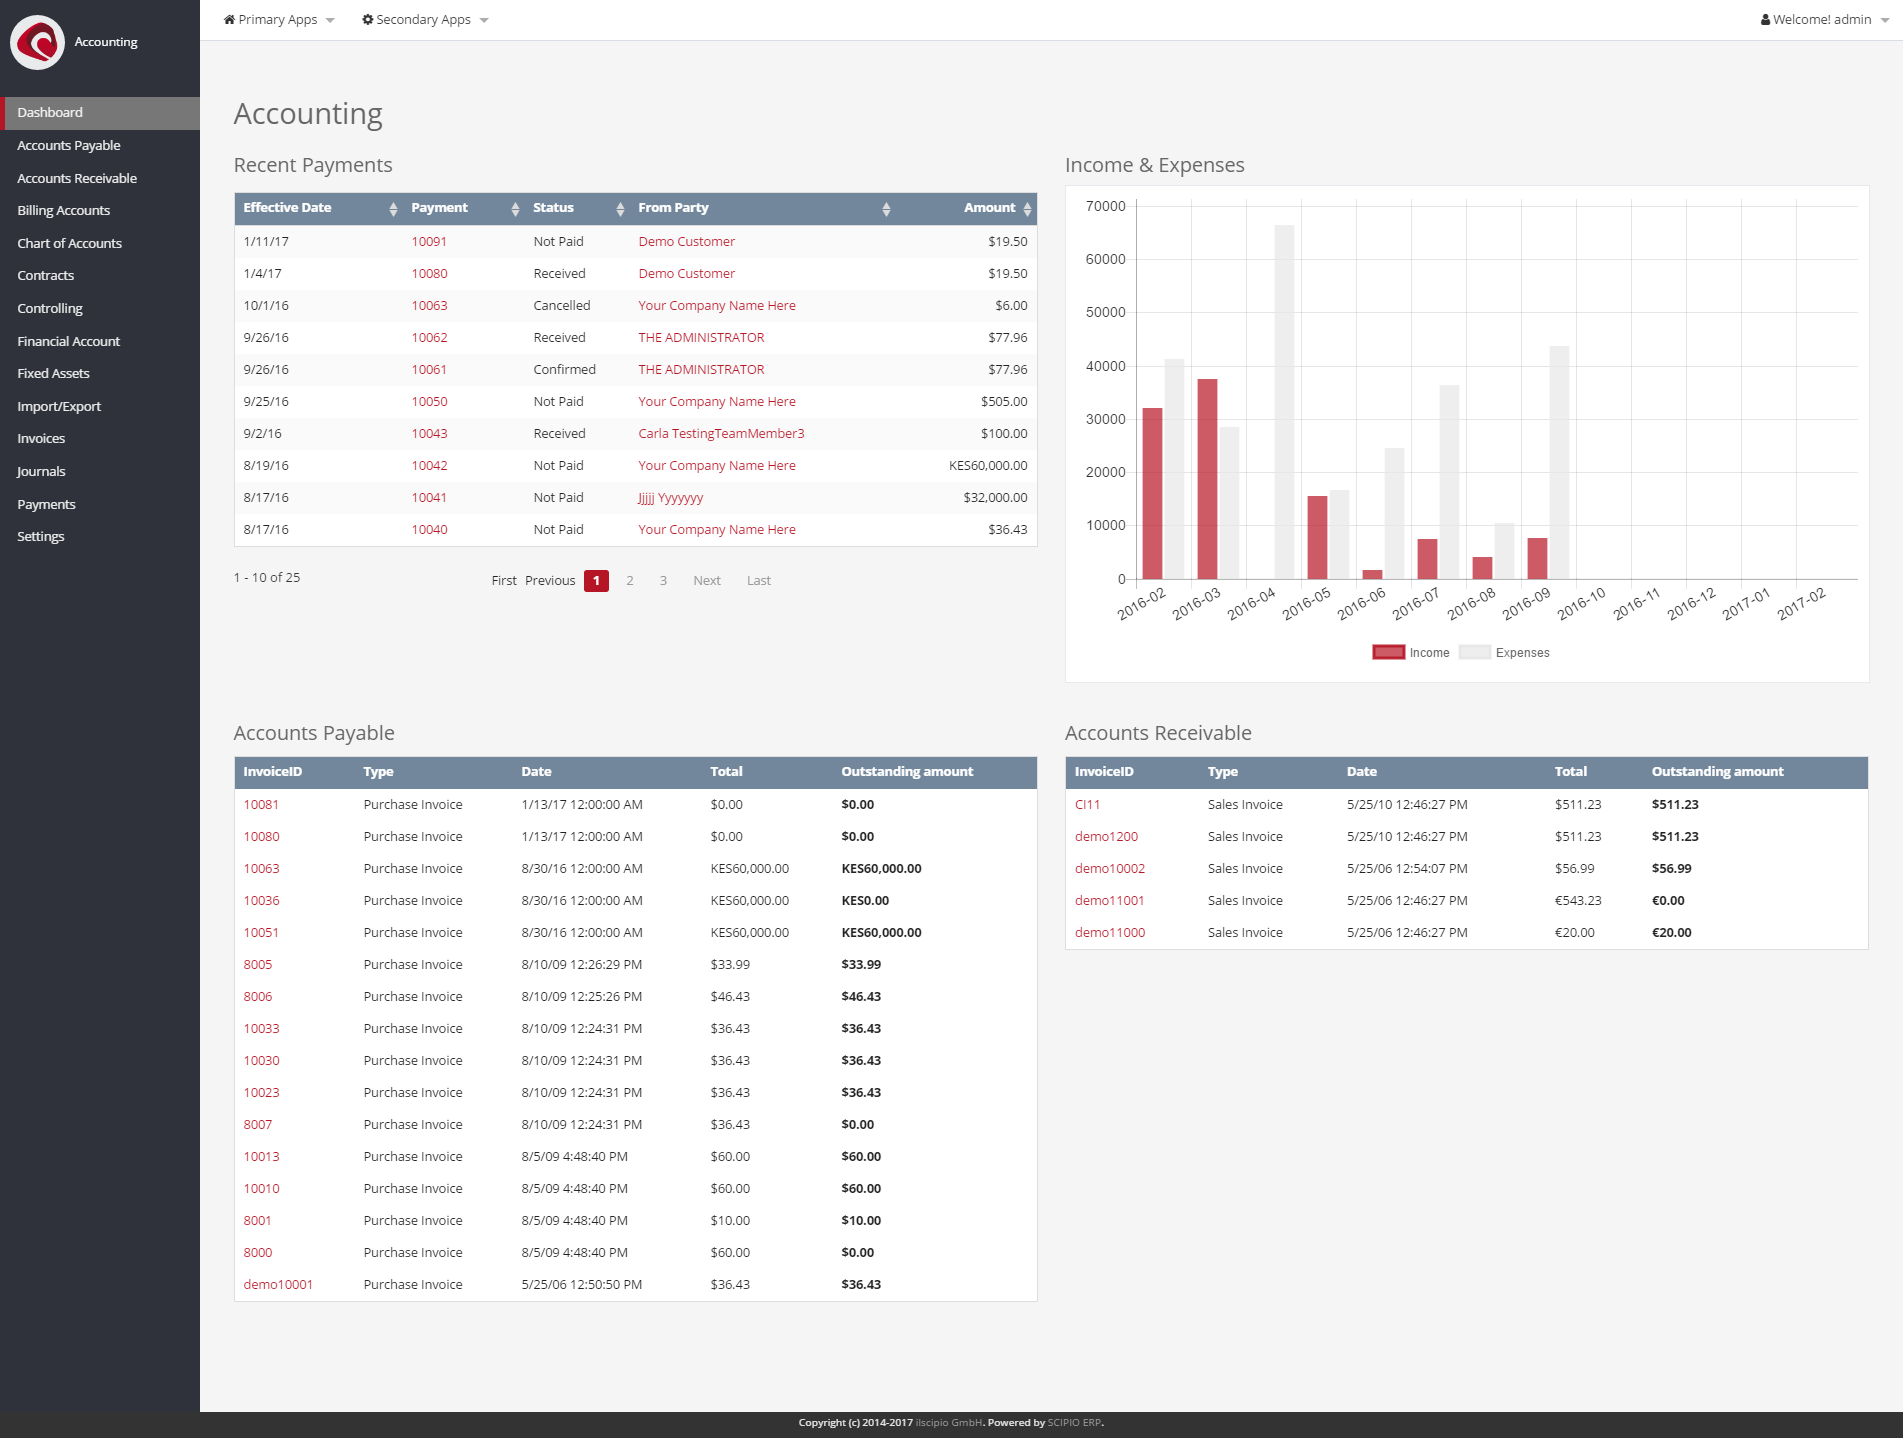Sort payments by Effective Date using its sort arrows

[x=391, y=208]
